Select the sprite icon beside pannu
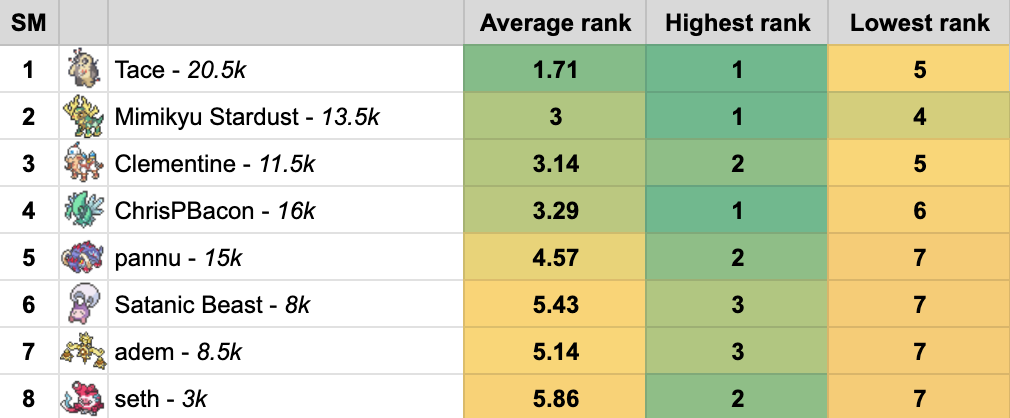 click(83, 257)
